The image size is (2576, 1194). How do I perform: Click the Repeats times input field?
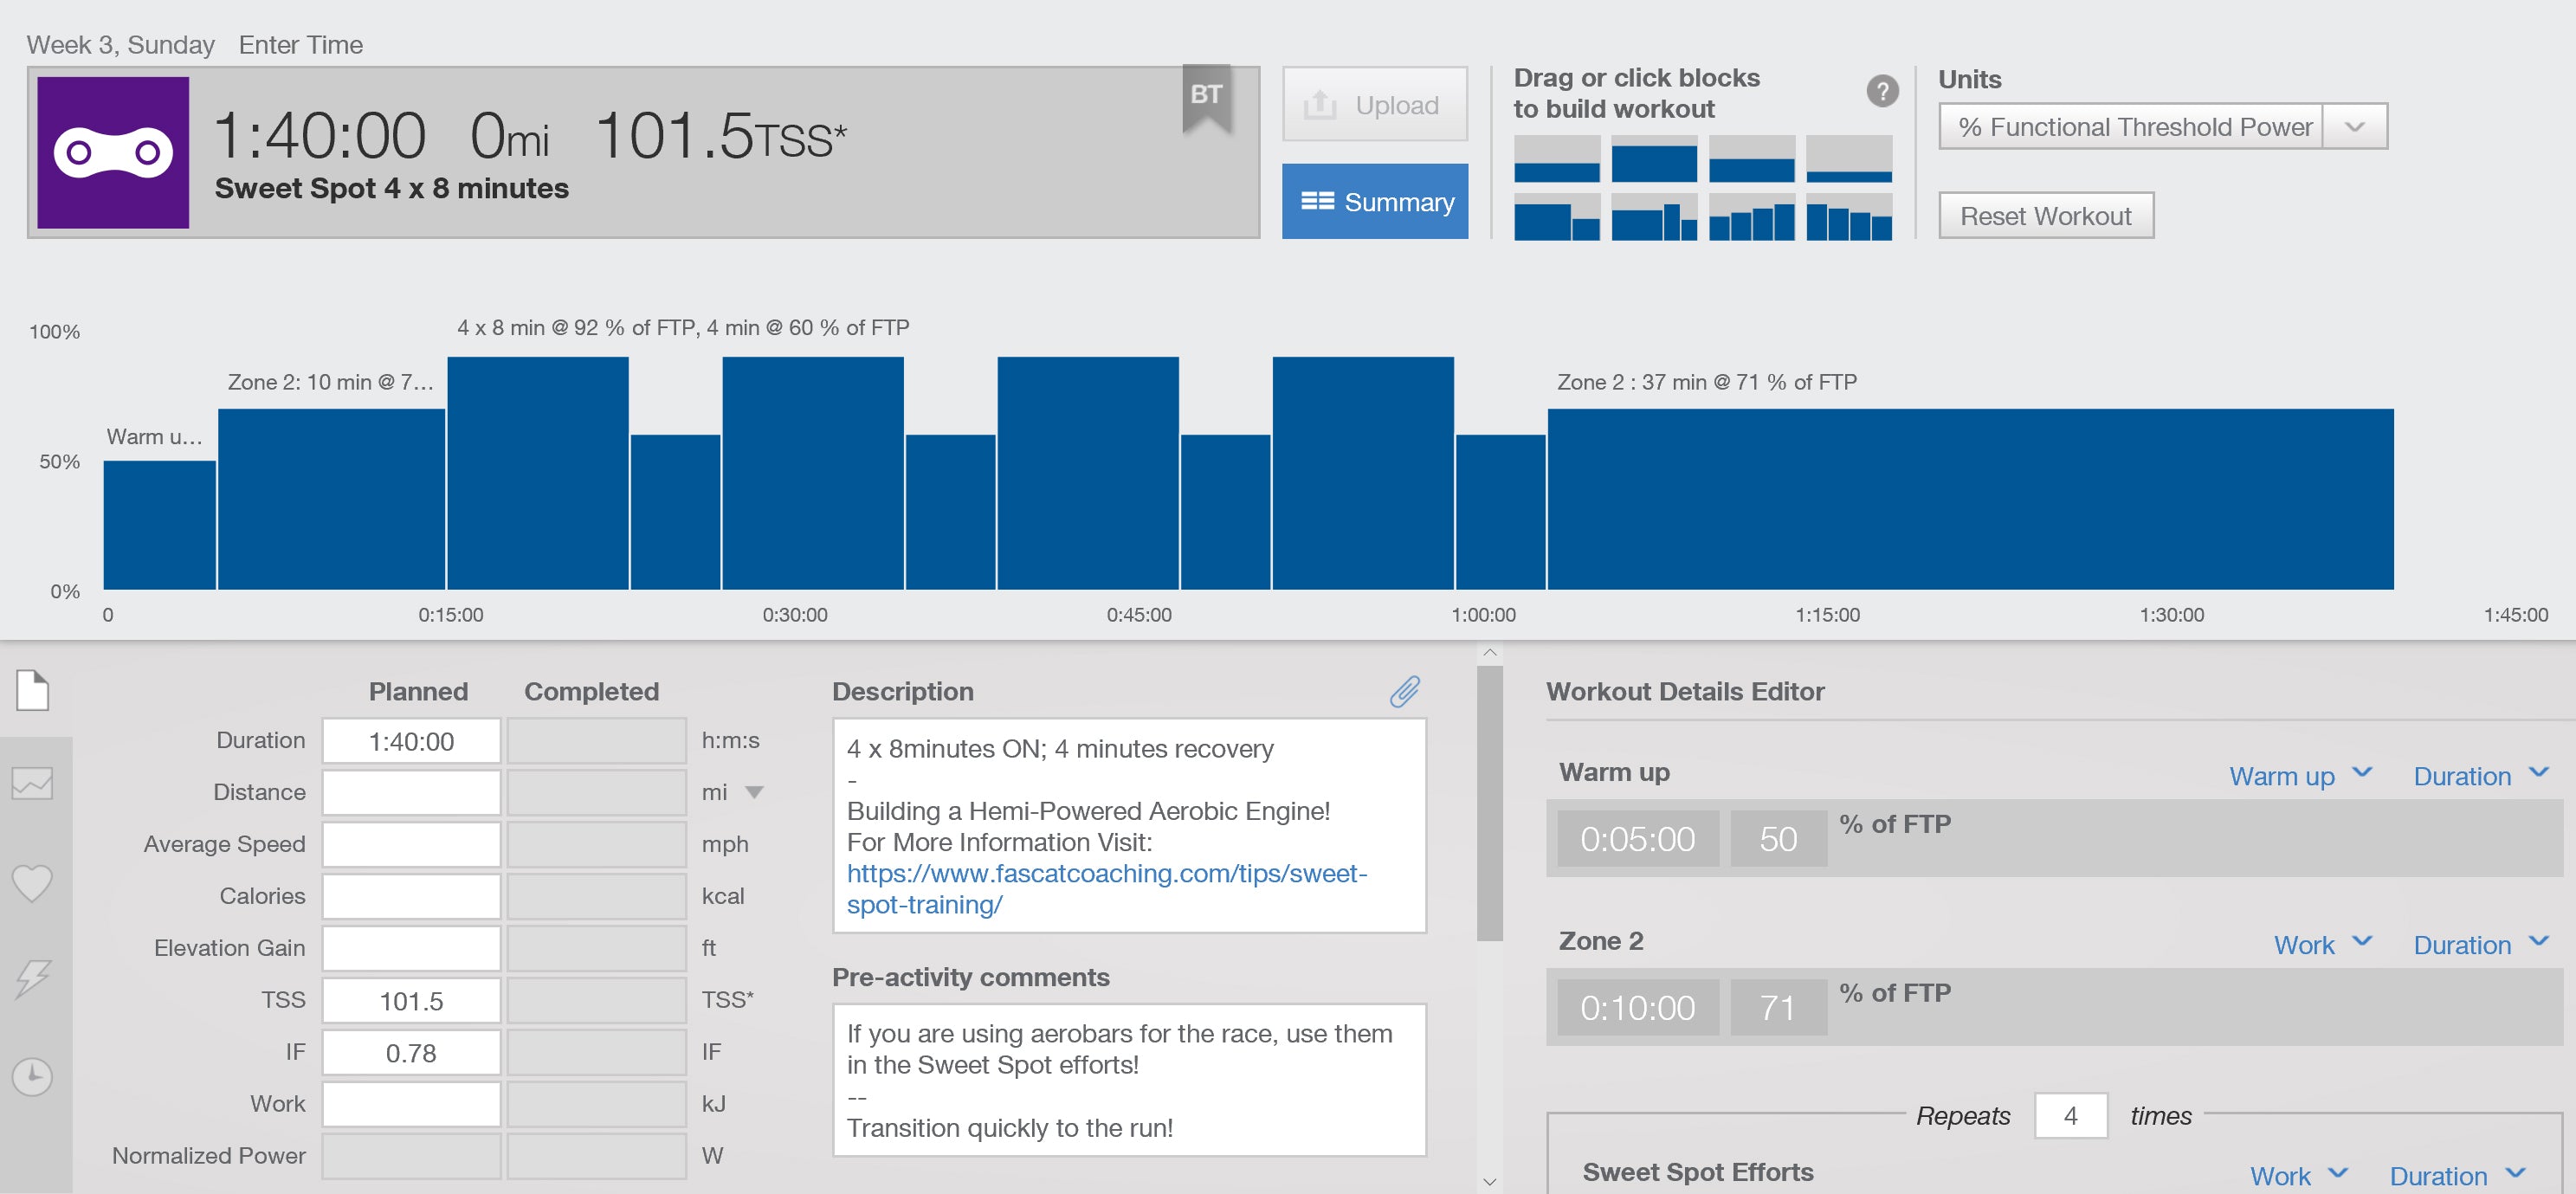coord(2070,1115)
